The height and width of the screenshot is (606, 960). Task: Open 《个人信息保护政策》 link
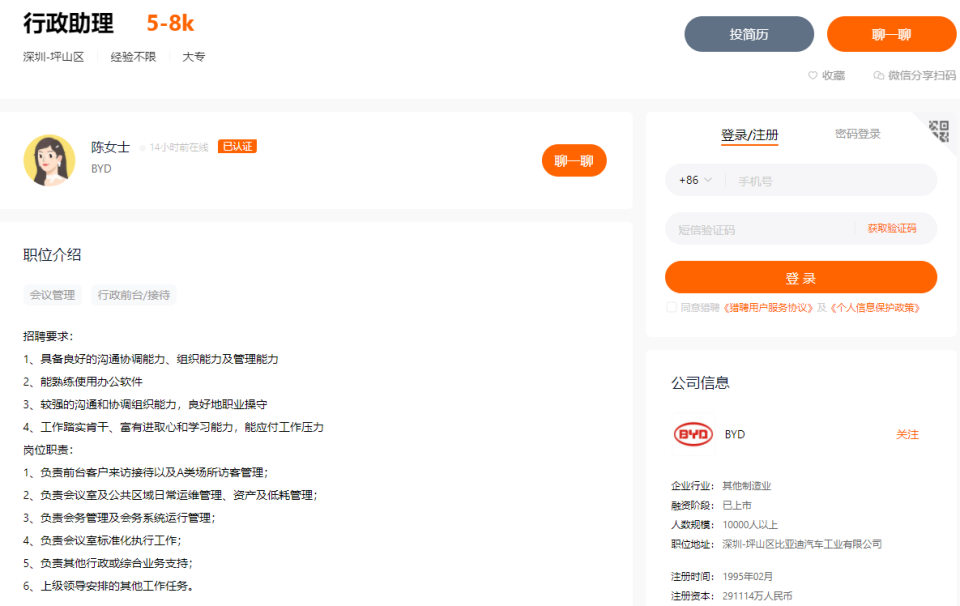tap(875, 307)
